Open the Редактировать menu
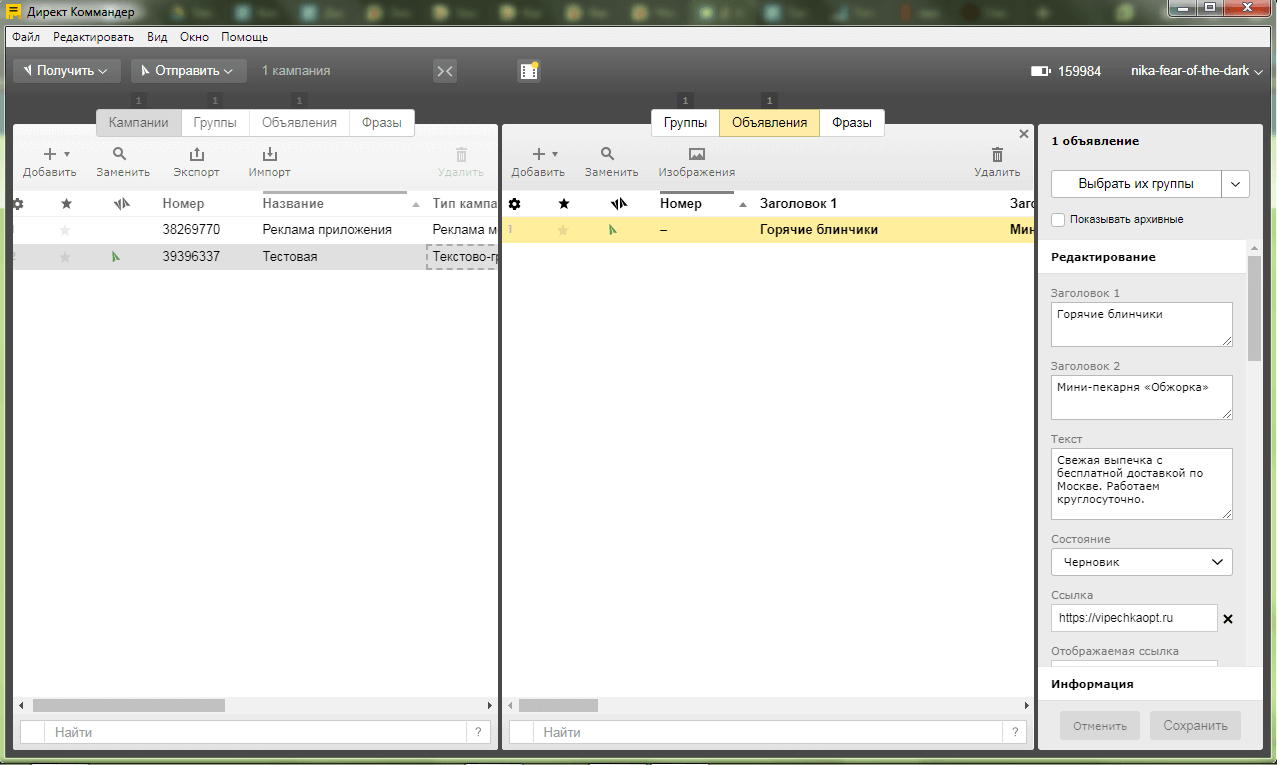Image resolution: width=1277 pixels, height=765 pixels. (93, 37)
